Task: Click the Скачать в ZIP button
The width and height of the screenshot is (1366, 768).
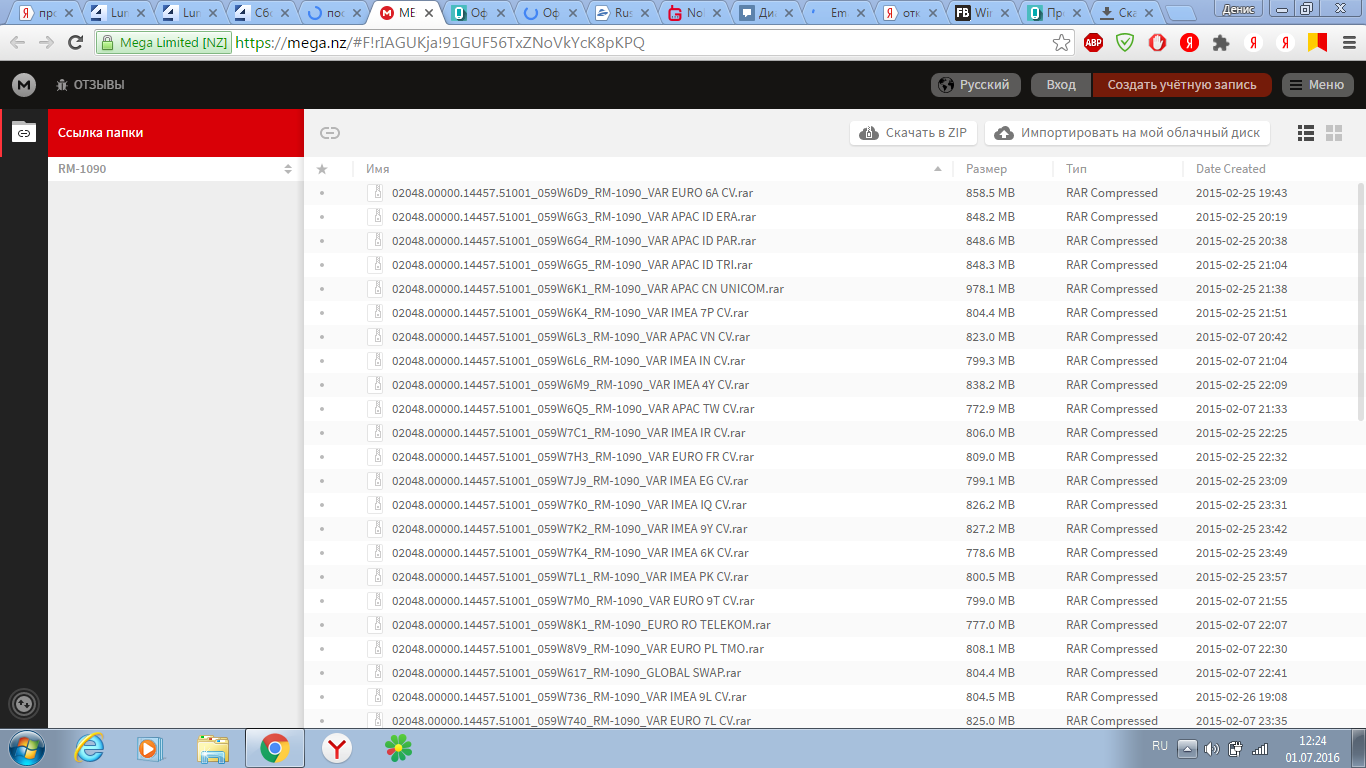Action: (x=914, y=133)
